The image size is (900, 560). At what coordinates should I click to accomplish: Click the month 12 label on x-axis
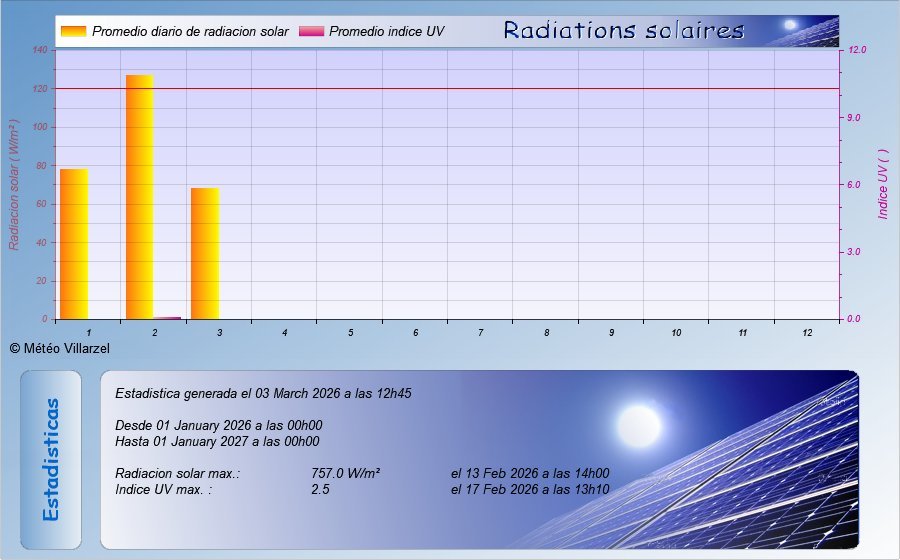pyautogui.click(x=806, y=332)
